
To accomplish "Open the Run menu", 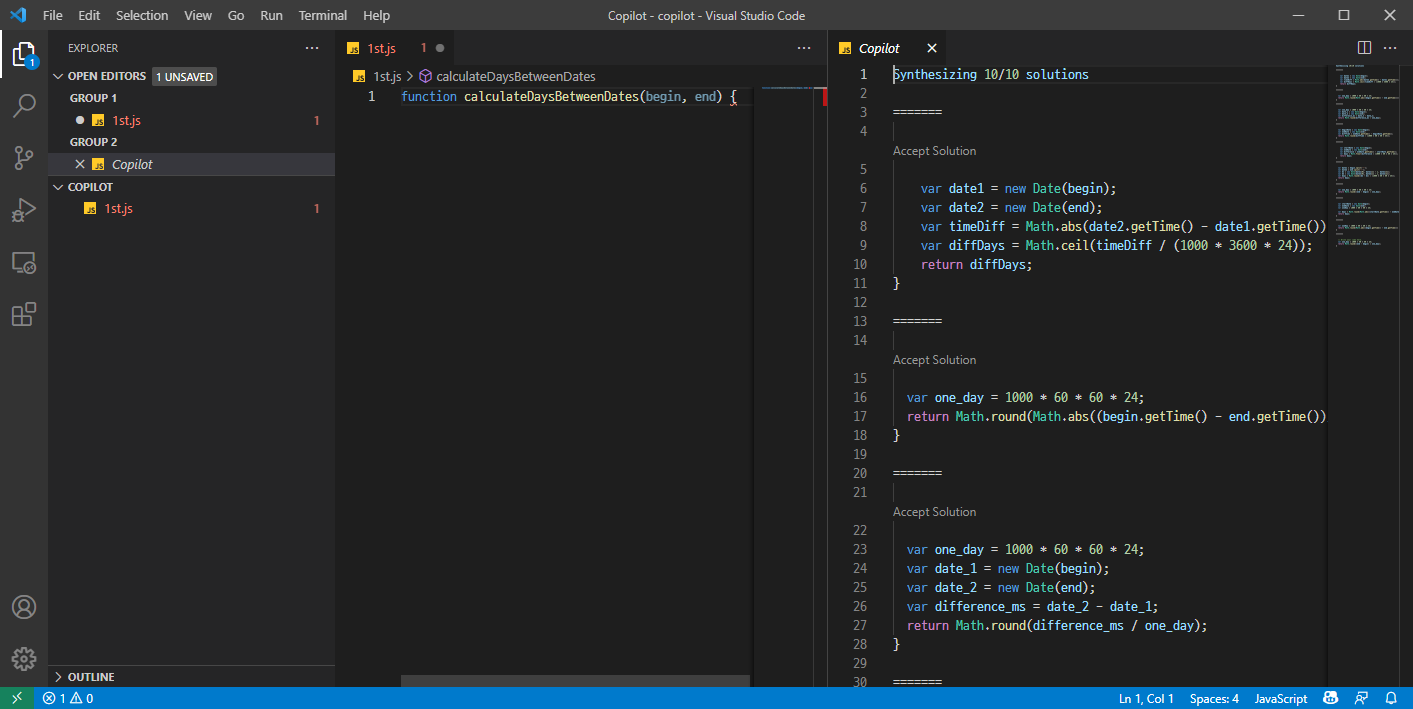I will tap(271, 15).
